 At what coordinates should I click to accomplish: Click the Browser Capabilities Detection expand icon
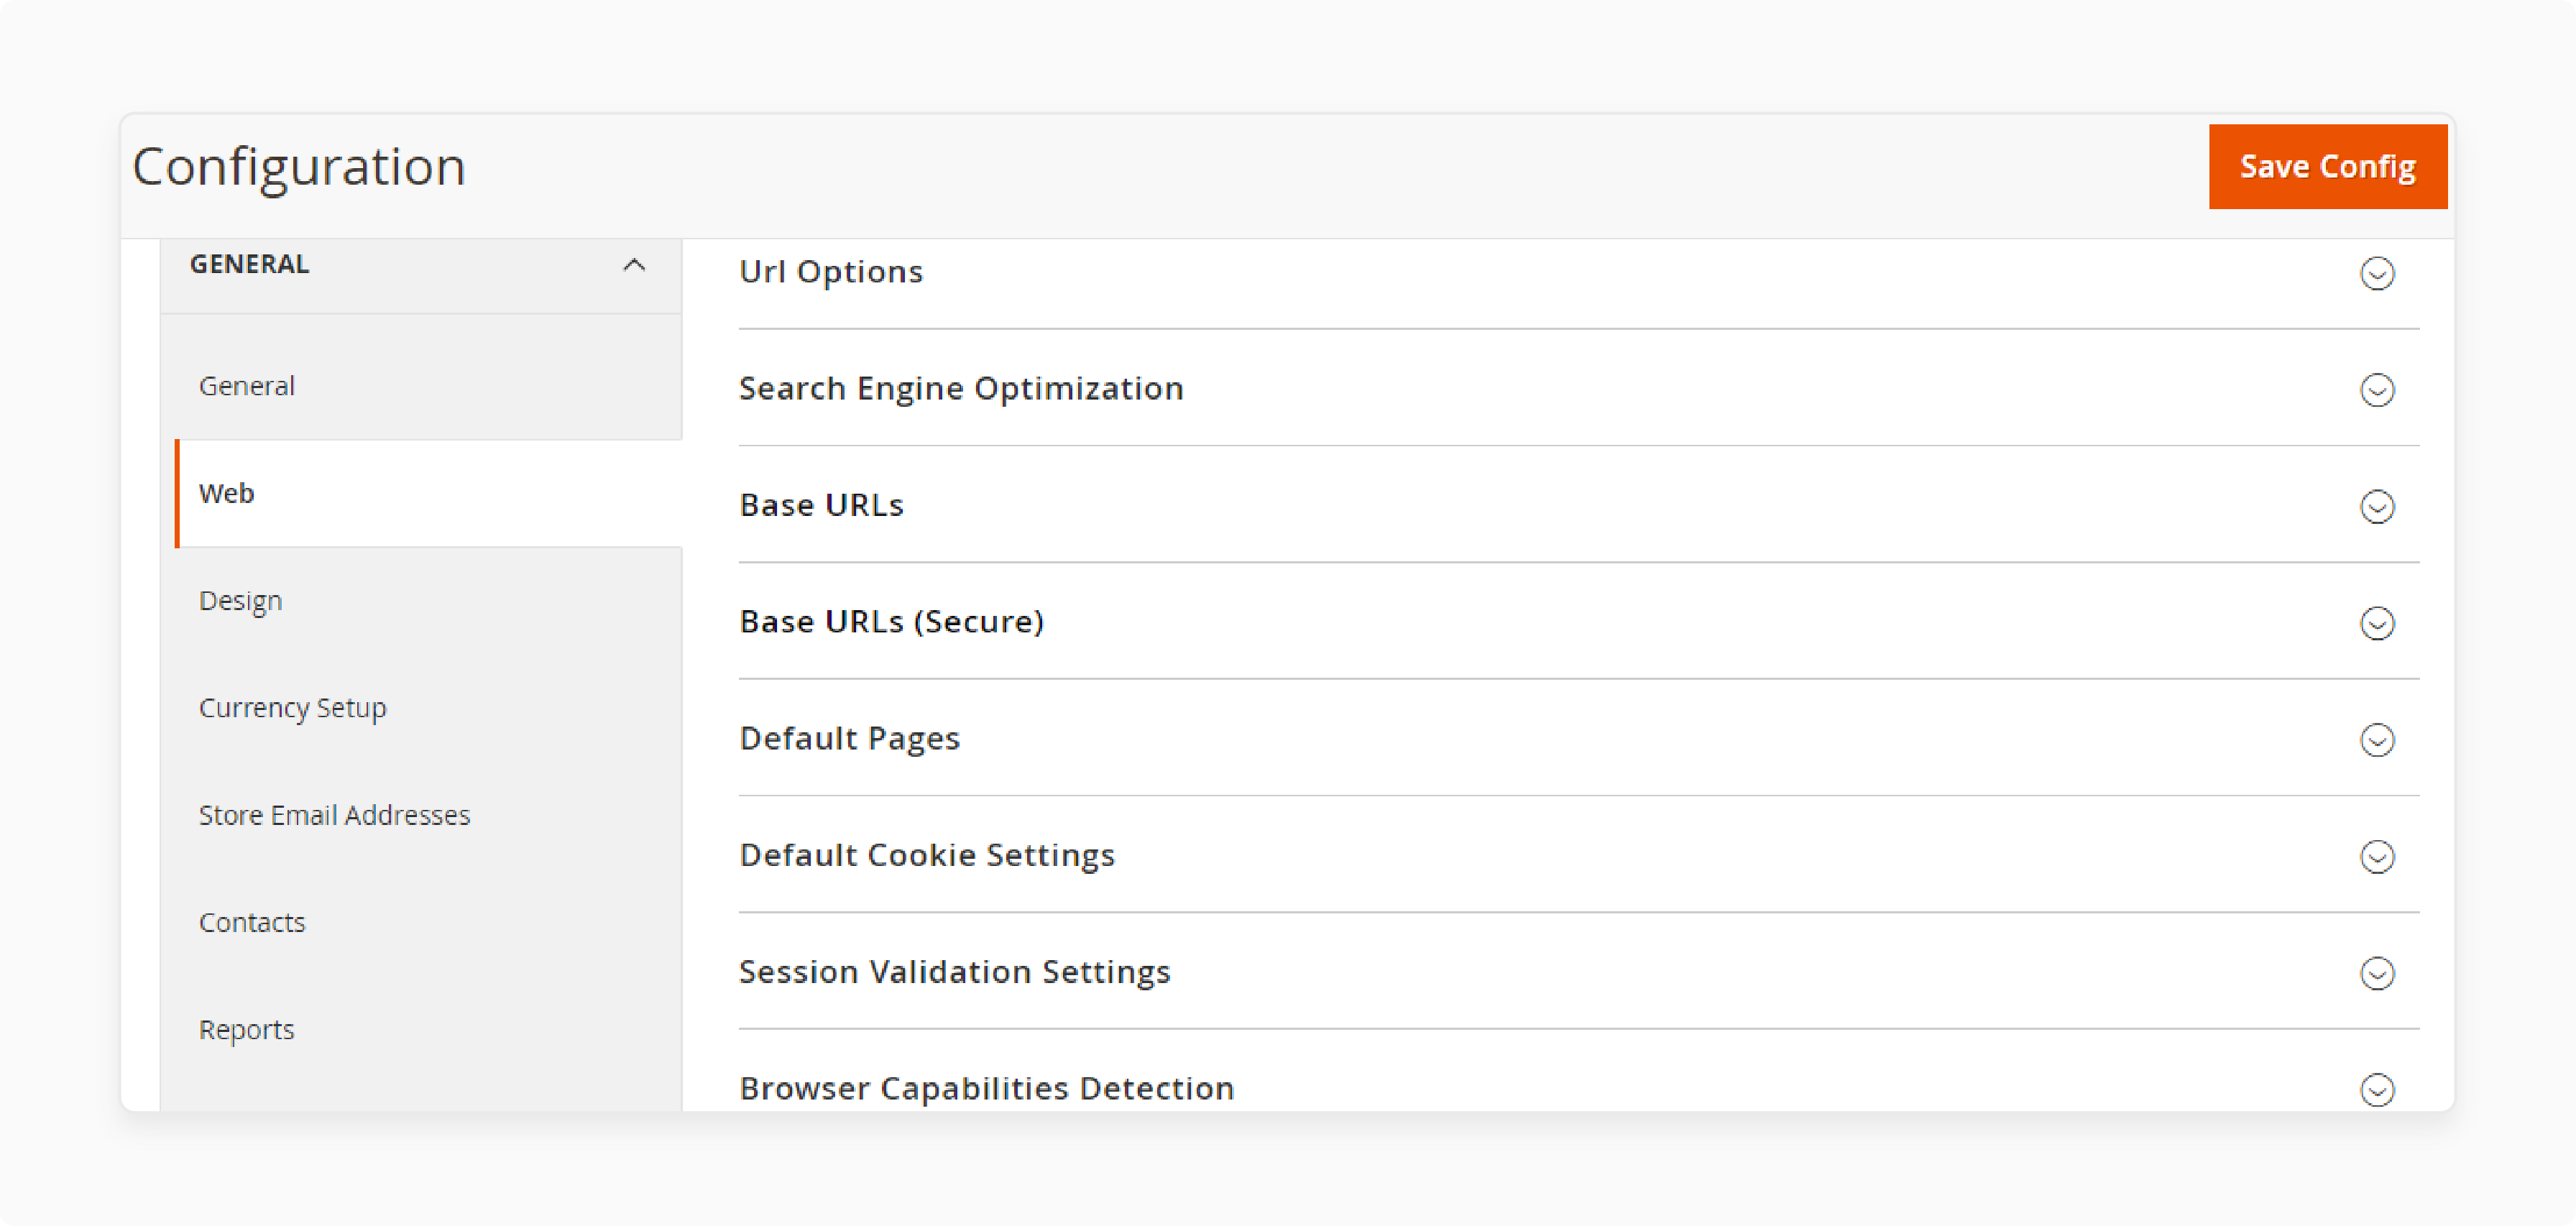pyautogui.click(x=2380, y=1089)
